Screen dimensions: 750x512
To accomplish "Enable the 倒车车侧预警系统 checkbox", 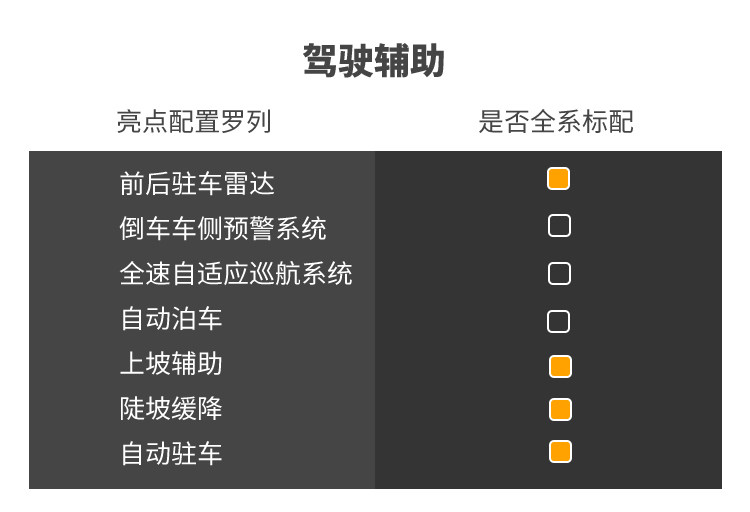I will click(x=559, y=226).
